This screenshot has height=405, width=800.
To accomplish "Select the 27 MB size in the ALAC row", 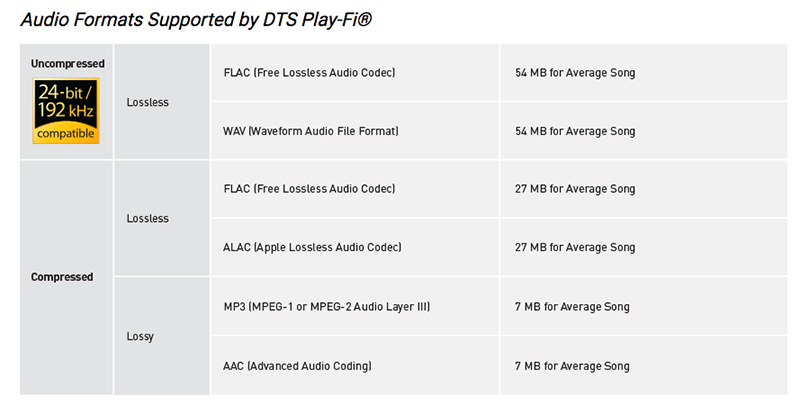I will (576, 247).
